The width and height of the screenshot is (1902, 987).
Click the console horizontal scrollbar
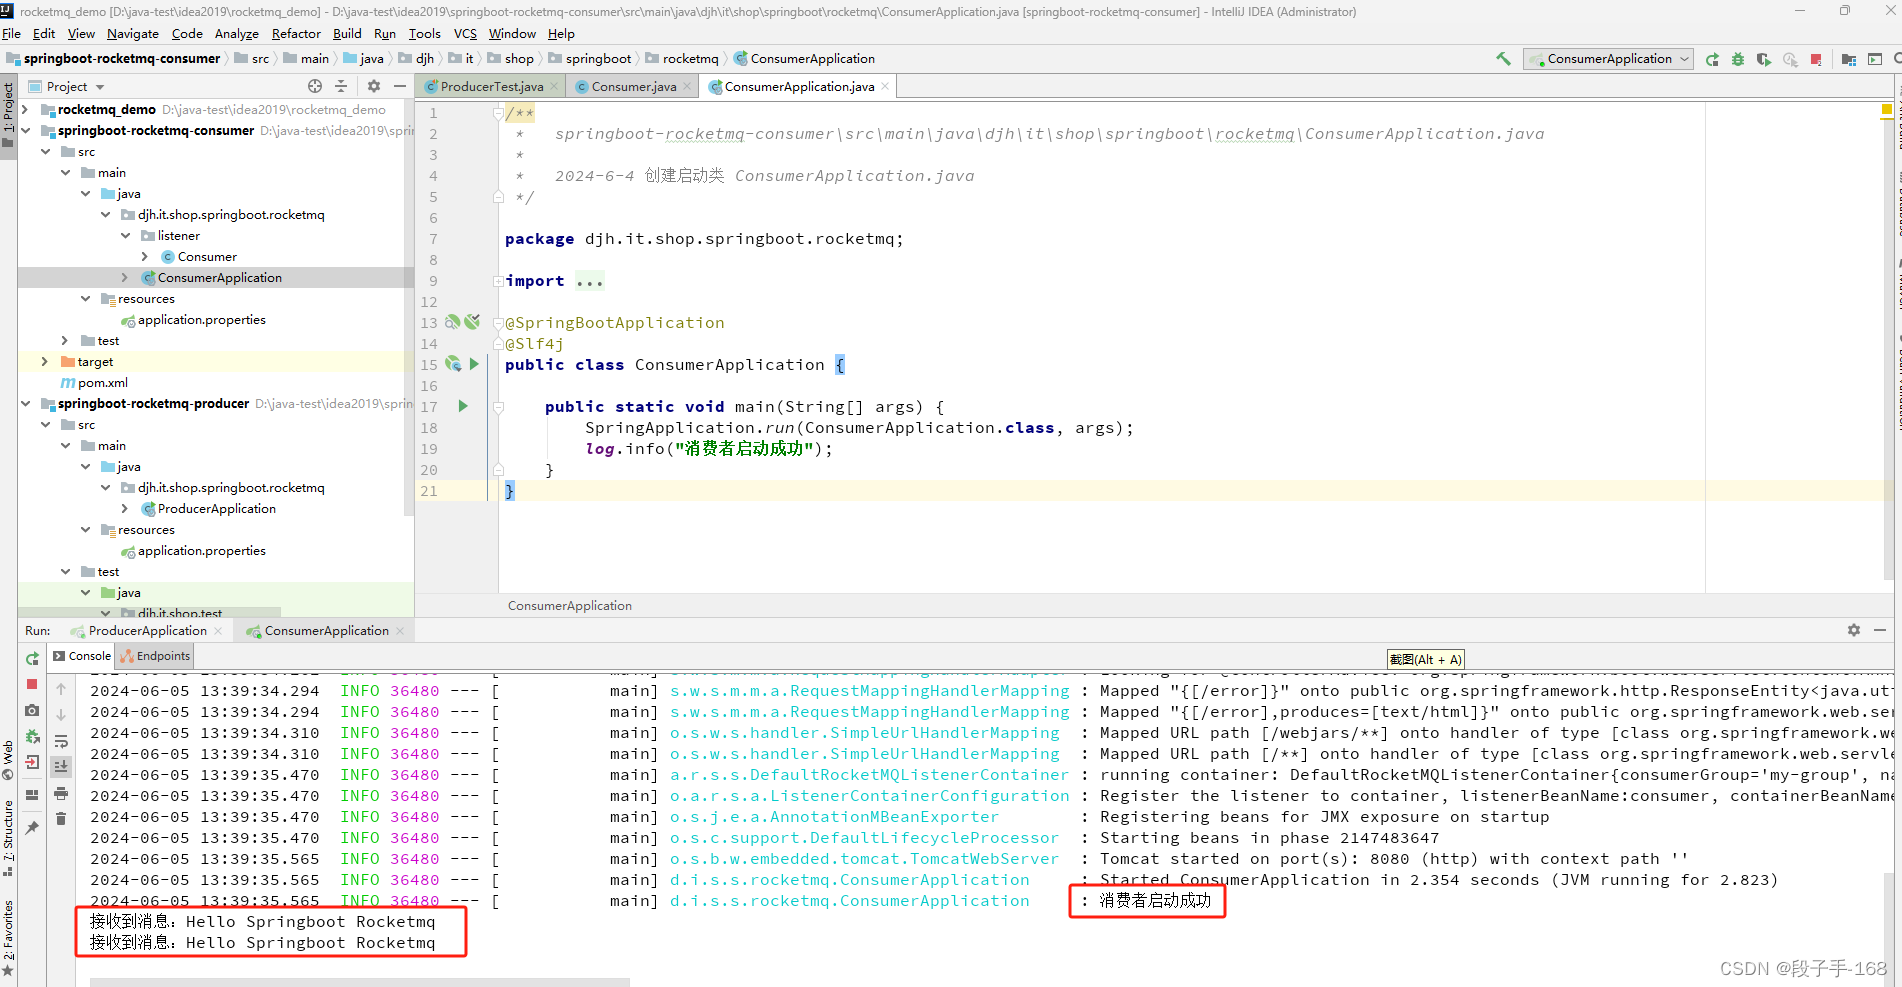point(360,982)
